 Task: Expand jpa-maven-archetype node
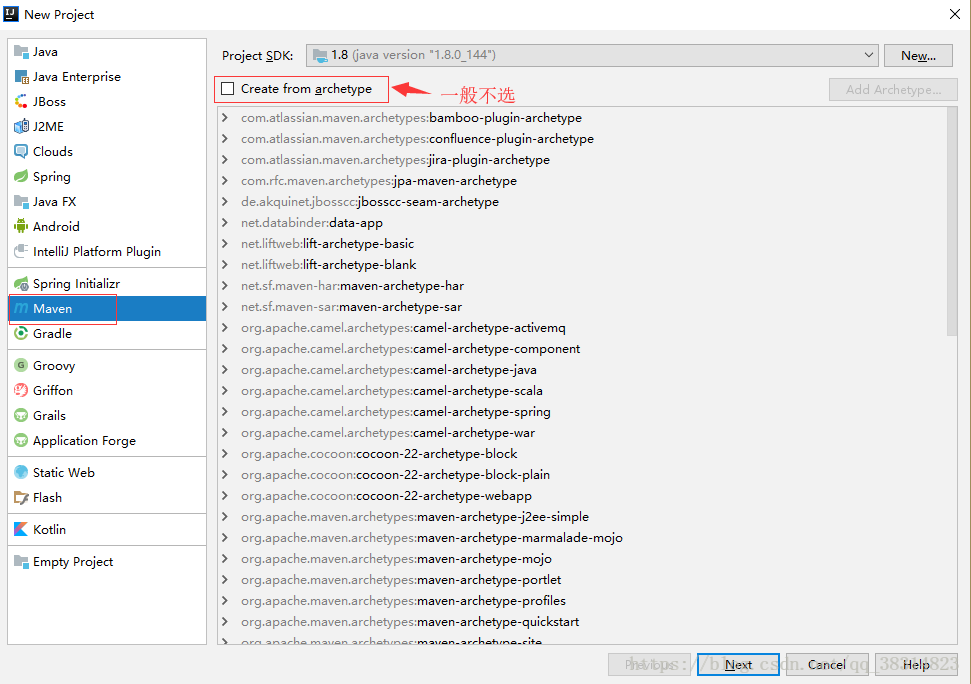click(x=225, y=181)
